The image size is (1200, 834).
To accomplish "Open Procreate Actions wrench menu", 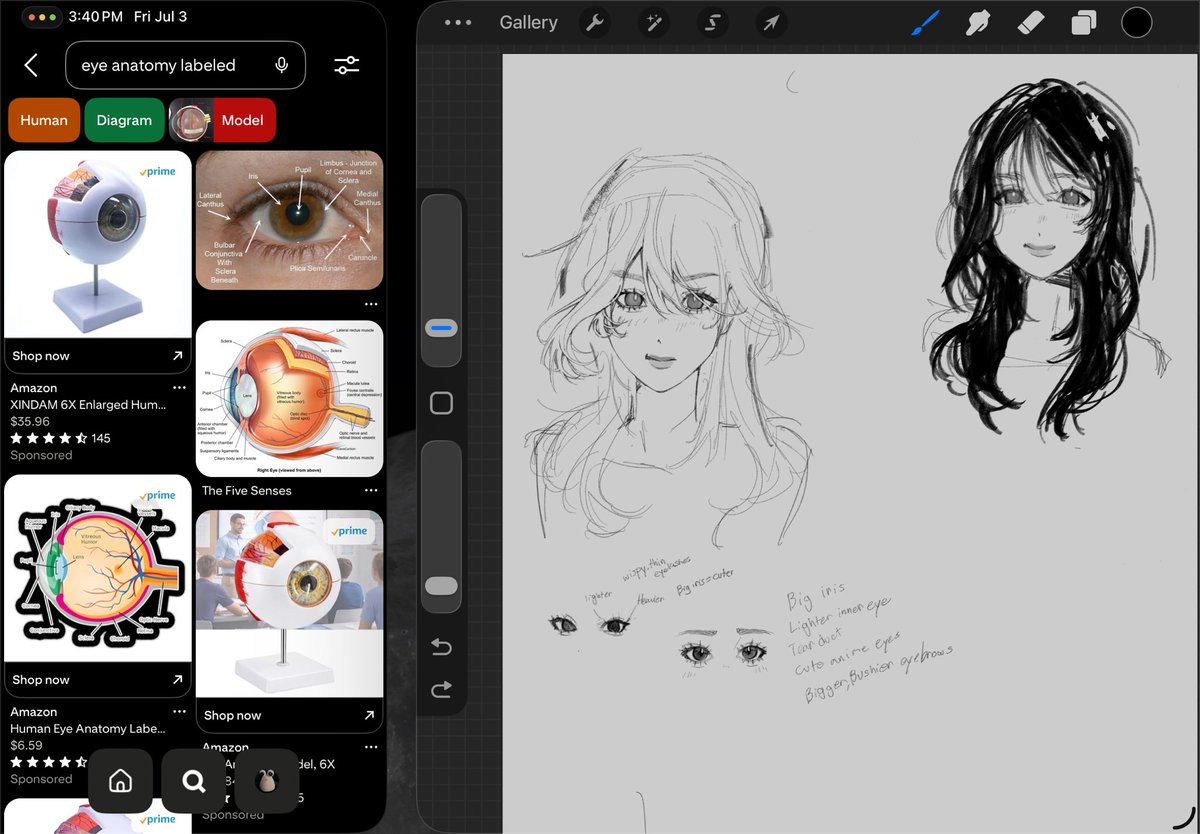I will (595, 22).
